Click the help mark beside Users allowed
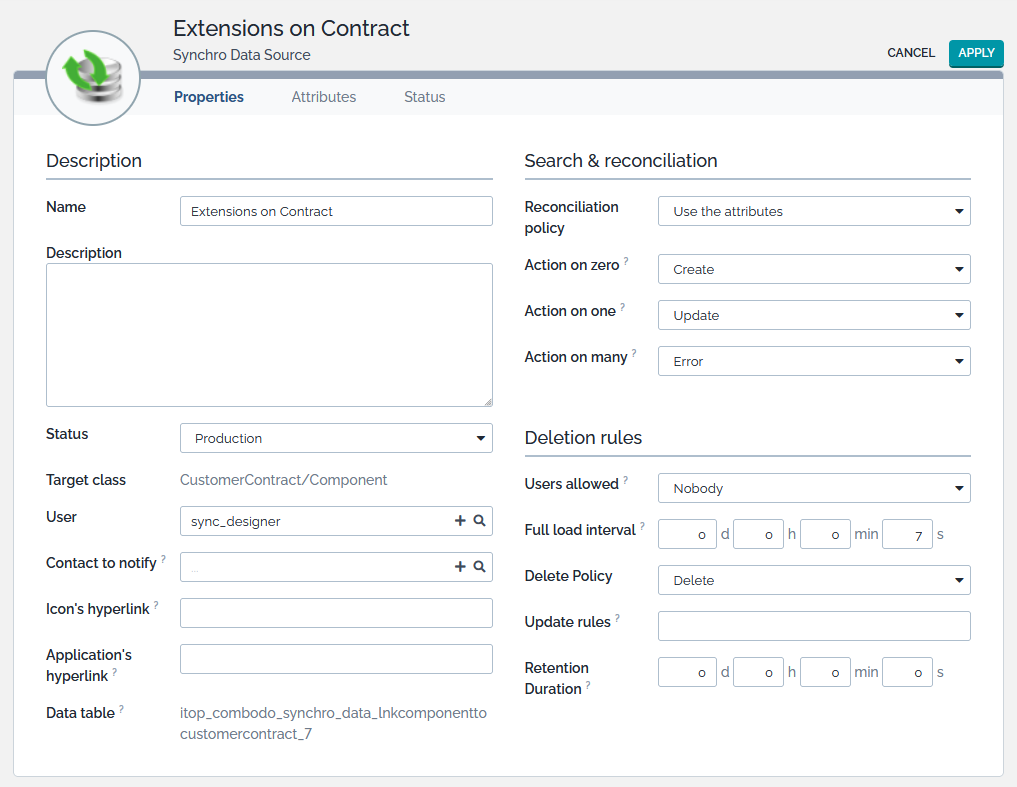Image resolution: width=1017 pixels, height=787 pixels. pos(626,480)
